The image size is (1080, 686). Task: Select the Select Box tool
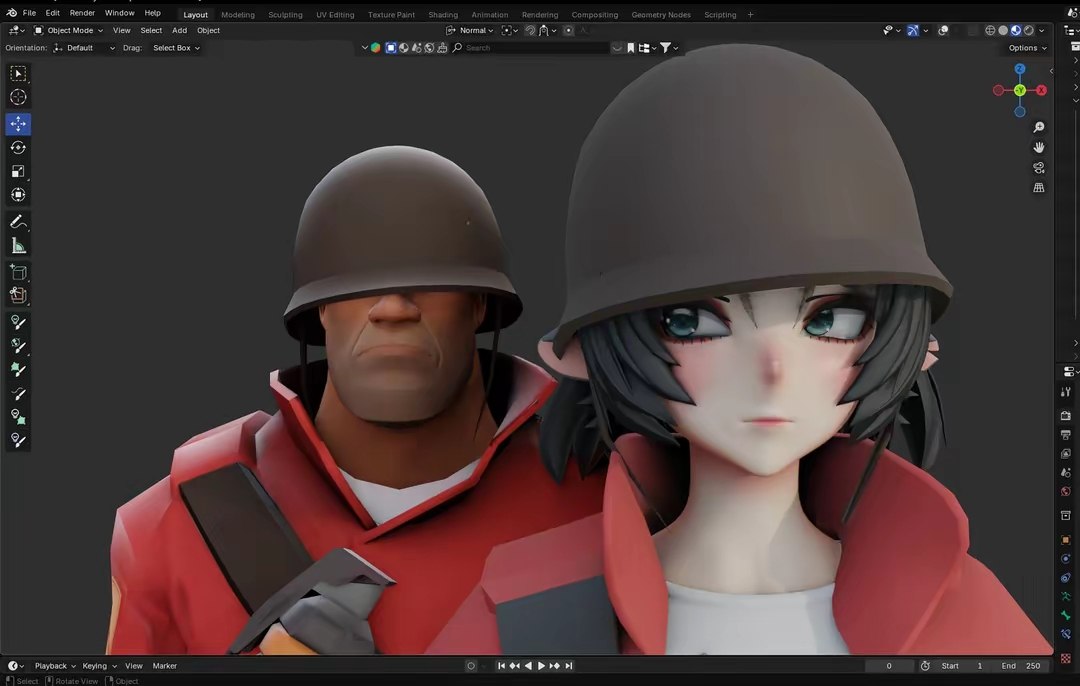tap(19, 74)
